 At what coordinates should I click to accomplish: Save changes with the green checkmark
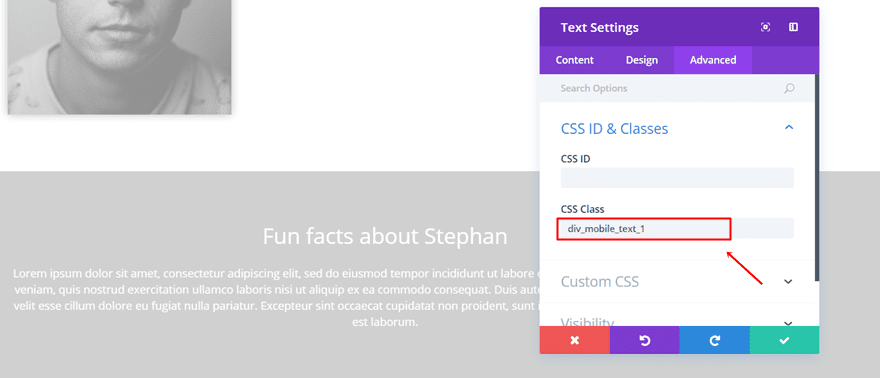pyautogui.click(x=784, y=340)
